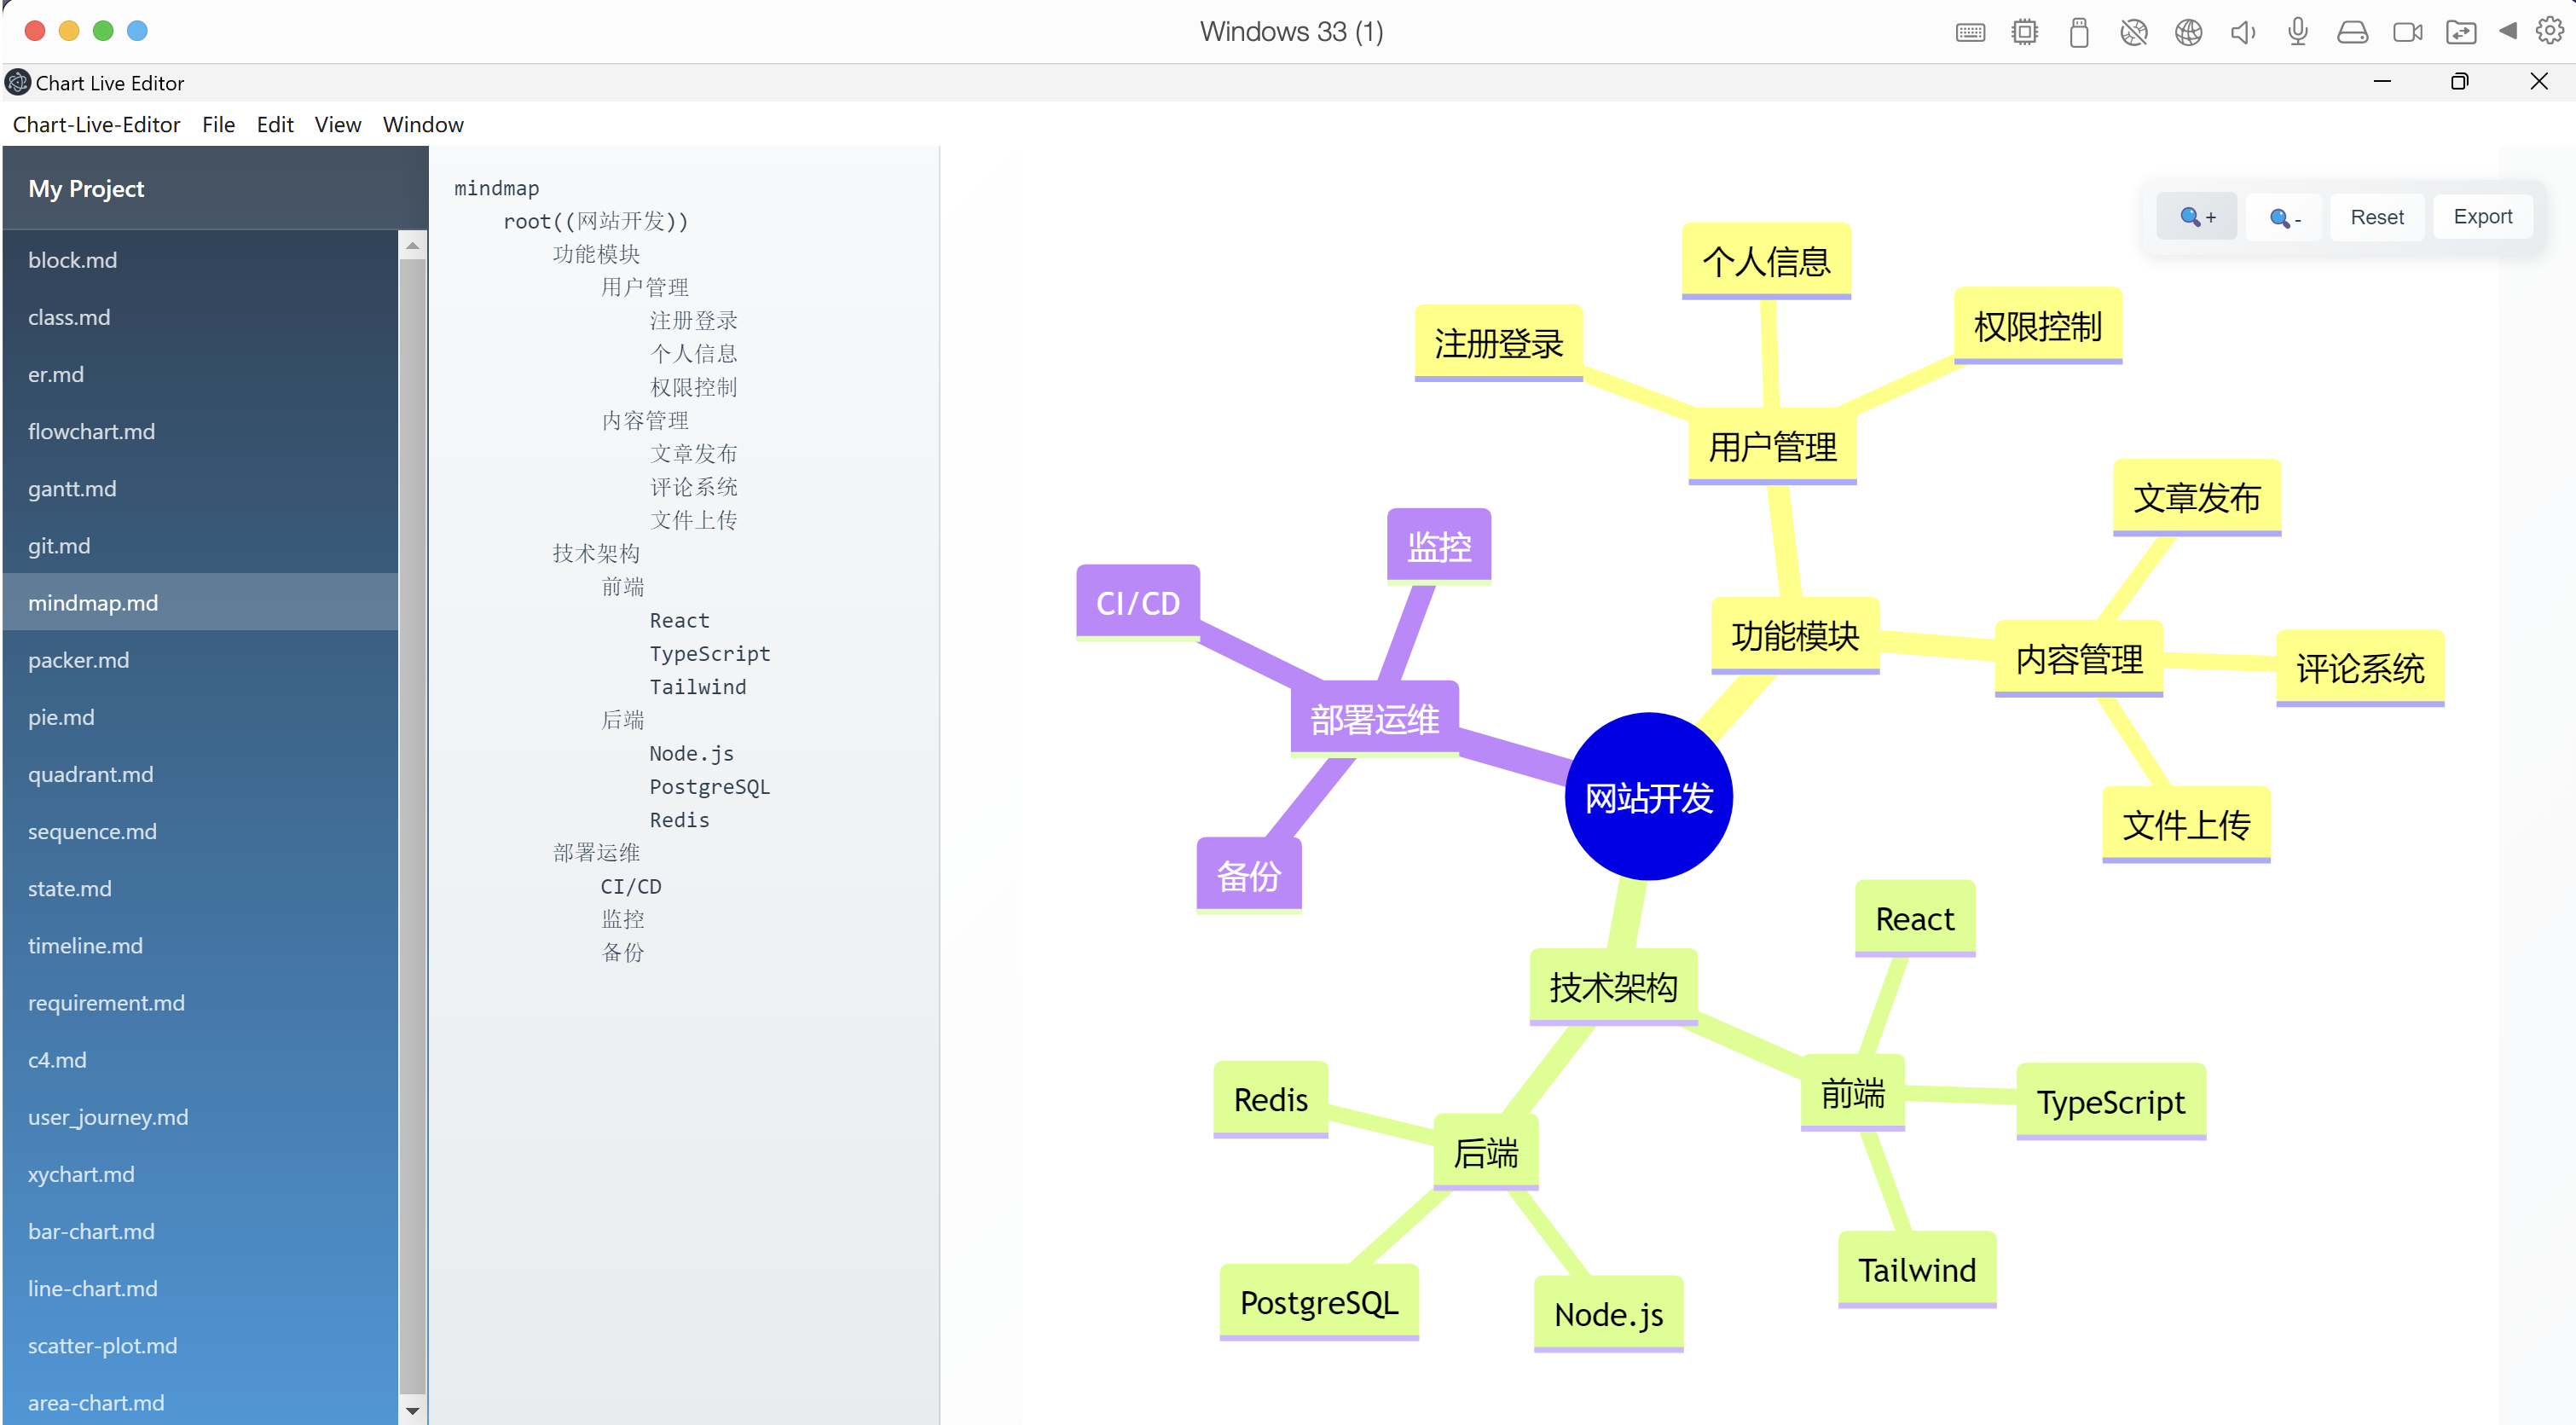Screen dimensions: 2576x1425
Task: Open sequence.md from the sidebar
Action: 92,831
